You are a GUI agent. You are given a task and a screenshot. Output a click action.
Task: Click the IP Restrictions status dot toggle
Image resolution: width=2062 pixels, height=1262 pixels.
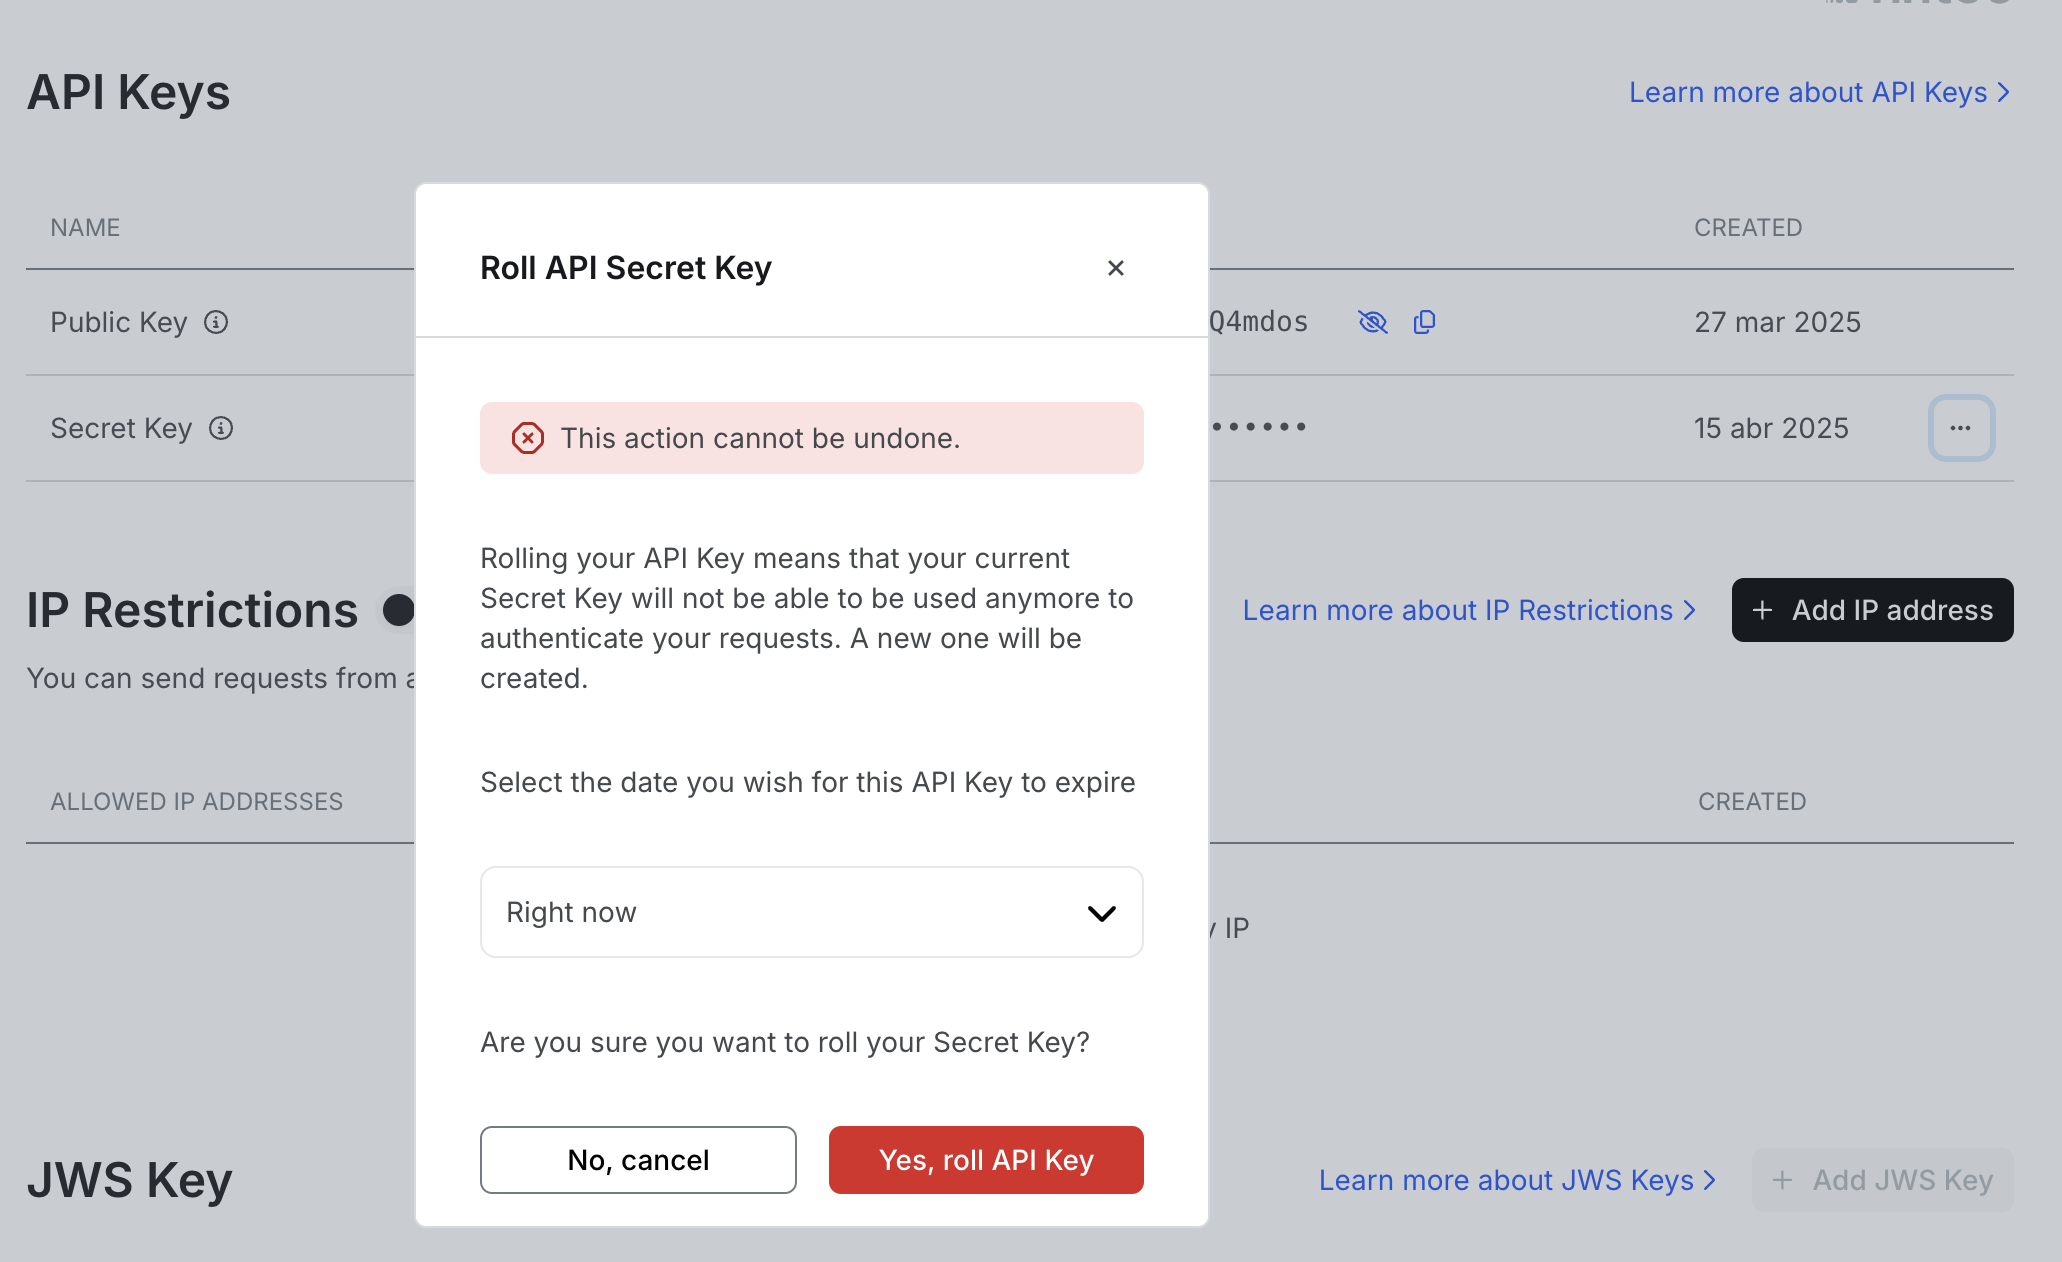point(399,610)
